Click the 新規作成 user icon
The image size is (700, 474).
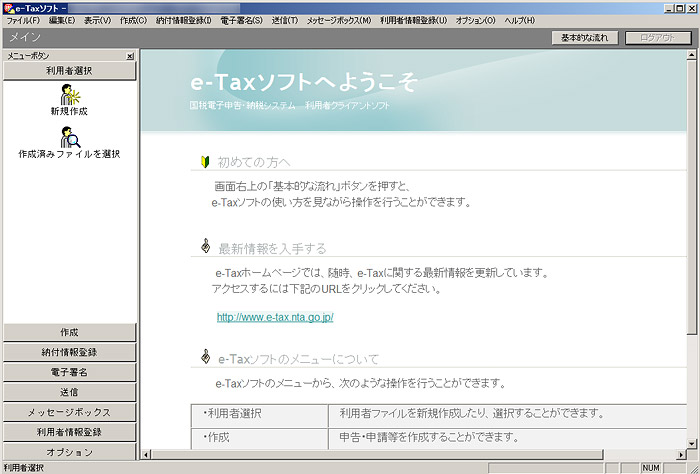(x=69, y=95)
